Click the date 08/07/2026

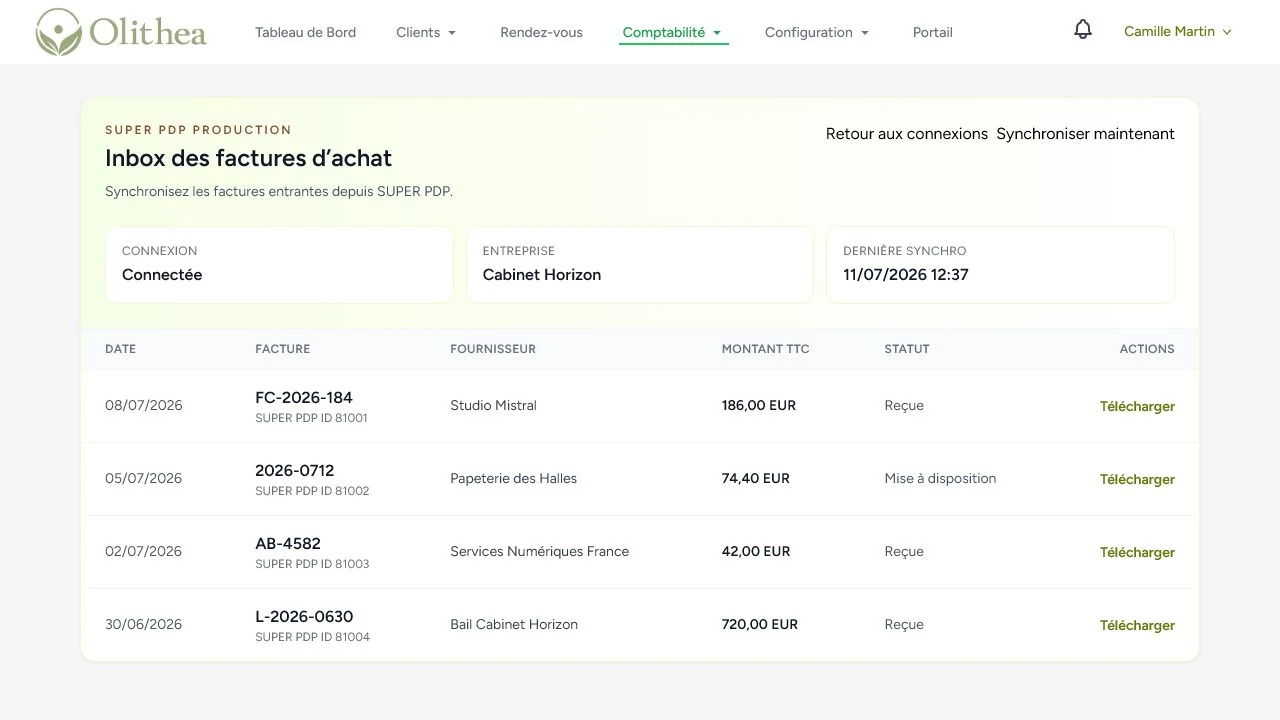pos(143,405)
